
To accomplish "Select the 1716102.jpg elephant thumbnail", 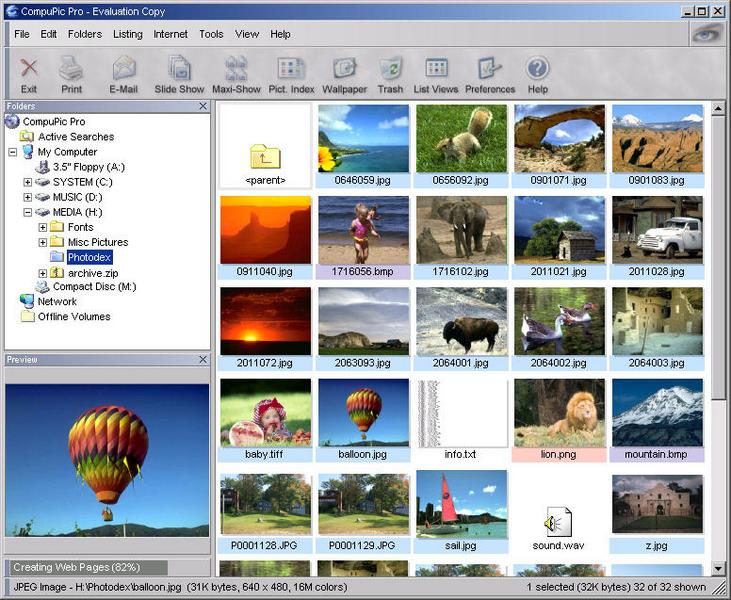I will tap(462, 230).
